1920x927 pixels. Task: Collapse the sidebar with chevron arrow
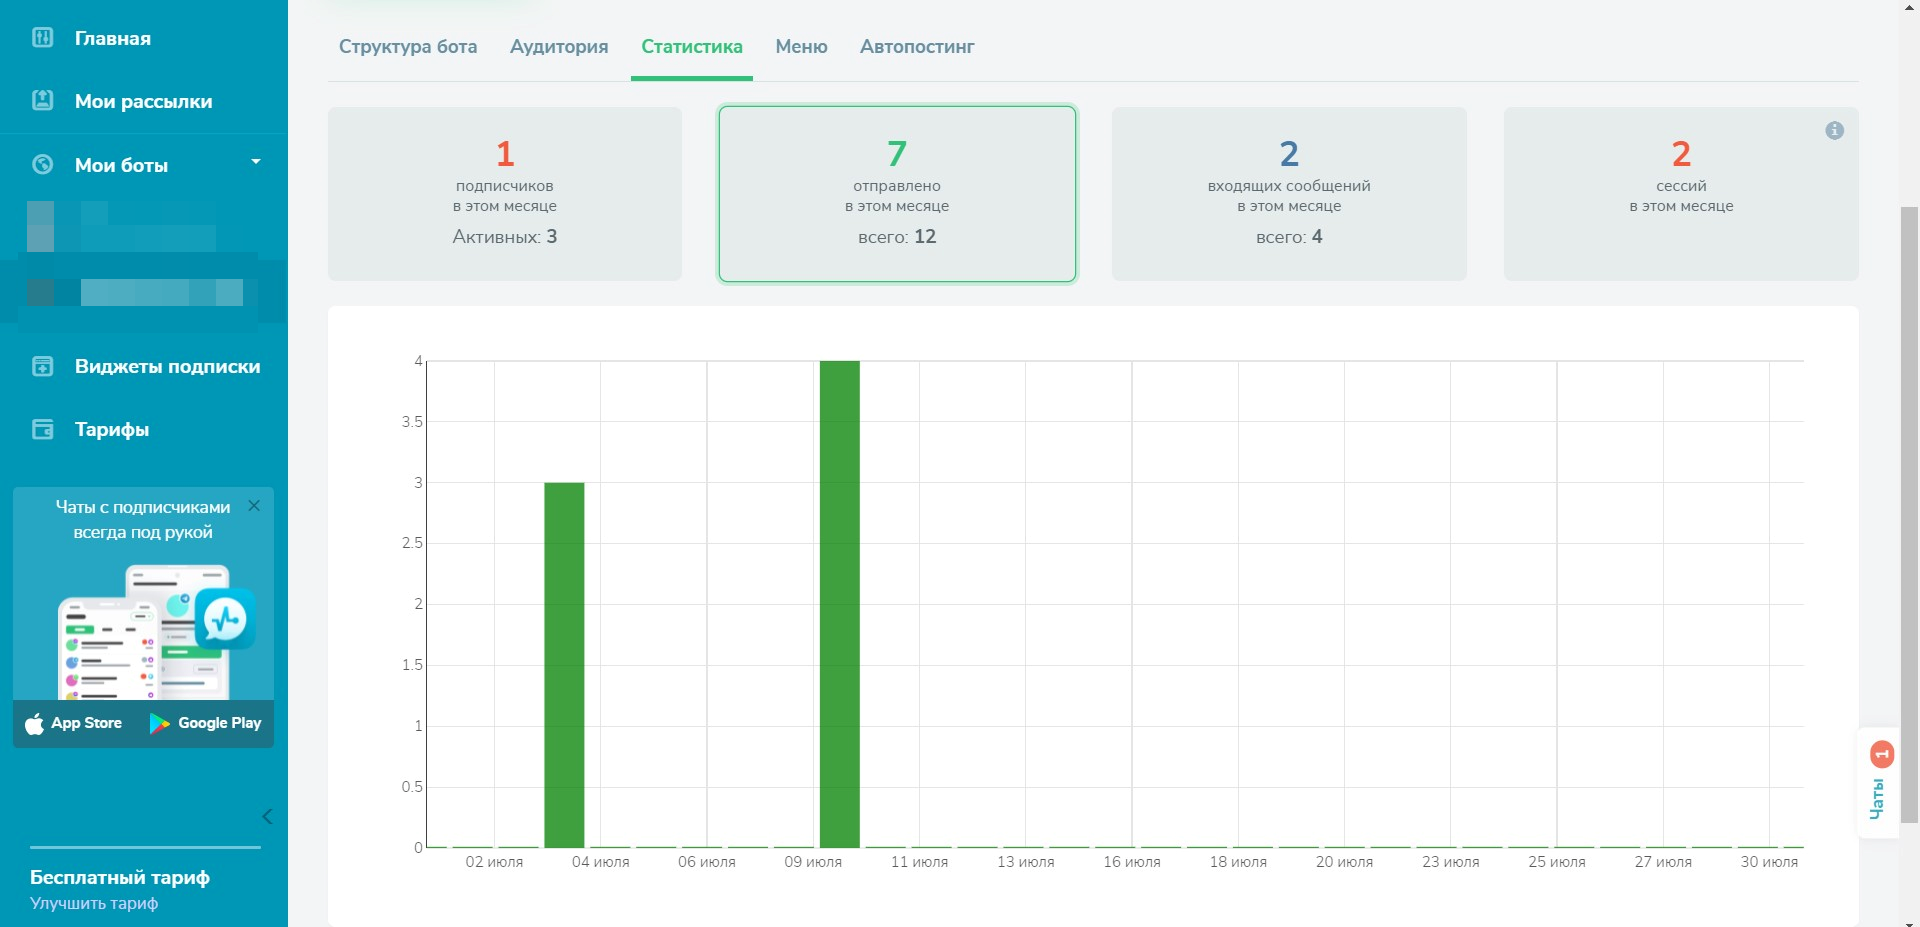266,817
